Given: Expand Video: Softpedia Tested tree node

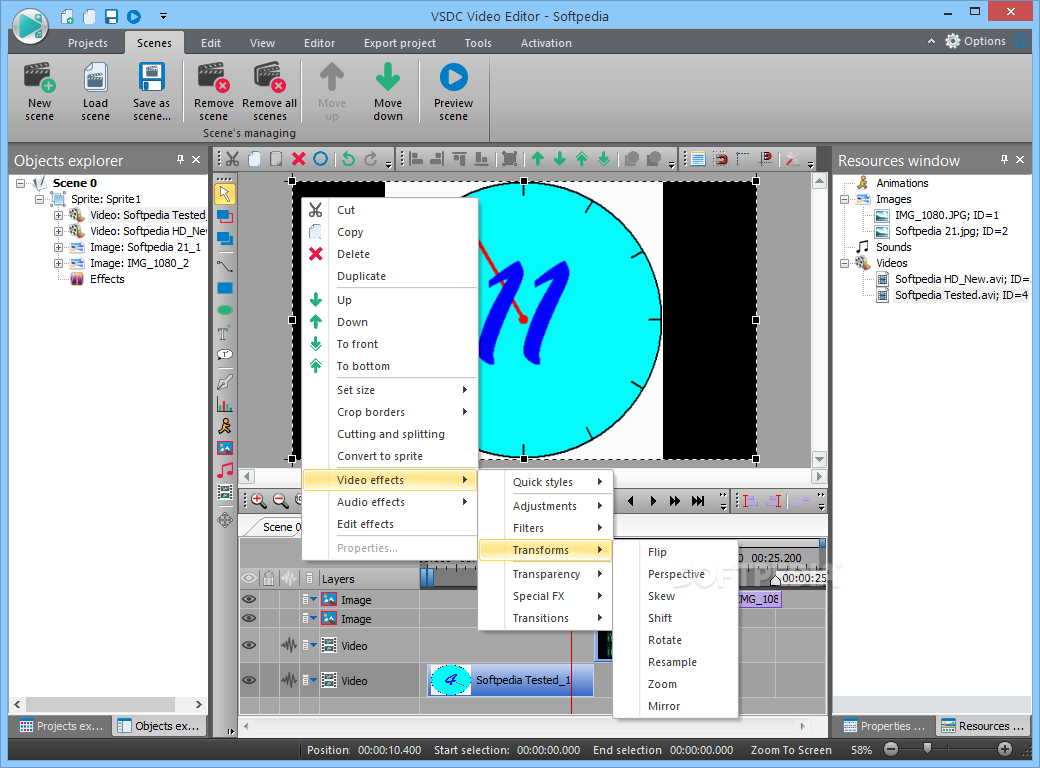Looking at the screenshot, I should [58, 215].
